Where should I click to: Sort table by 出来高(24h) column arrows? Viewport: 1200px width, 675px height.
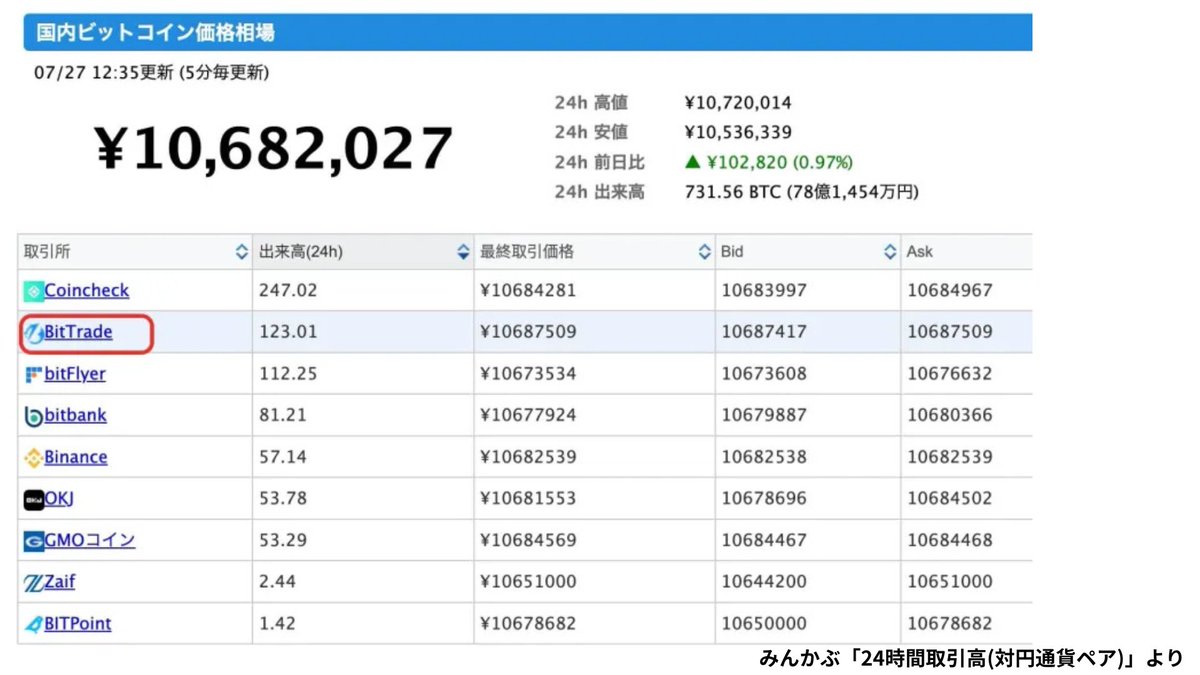(x=463, y=253)
